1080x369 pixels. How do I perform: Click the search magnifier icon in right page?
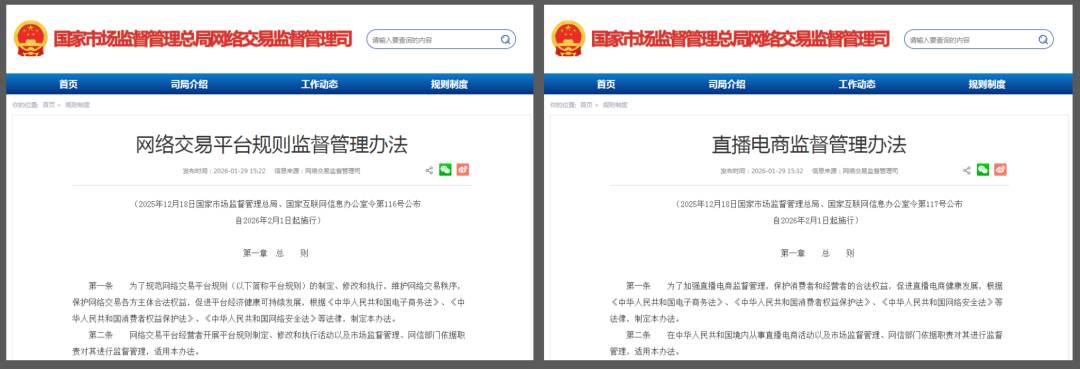click(x=1043, y=40)
